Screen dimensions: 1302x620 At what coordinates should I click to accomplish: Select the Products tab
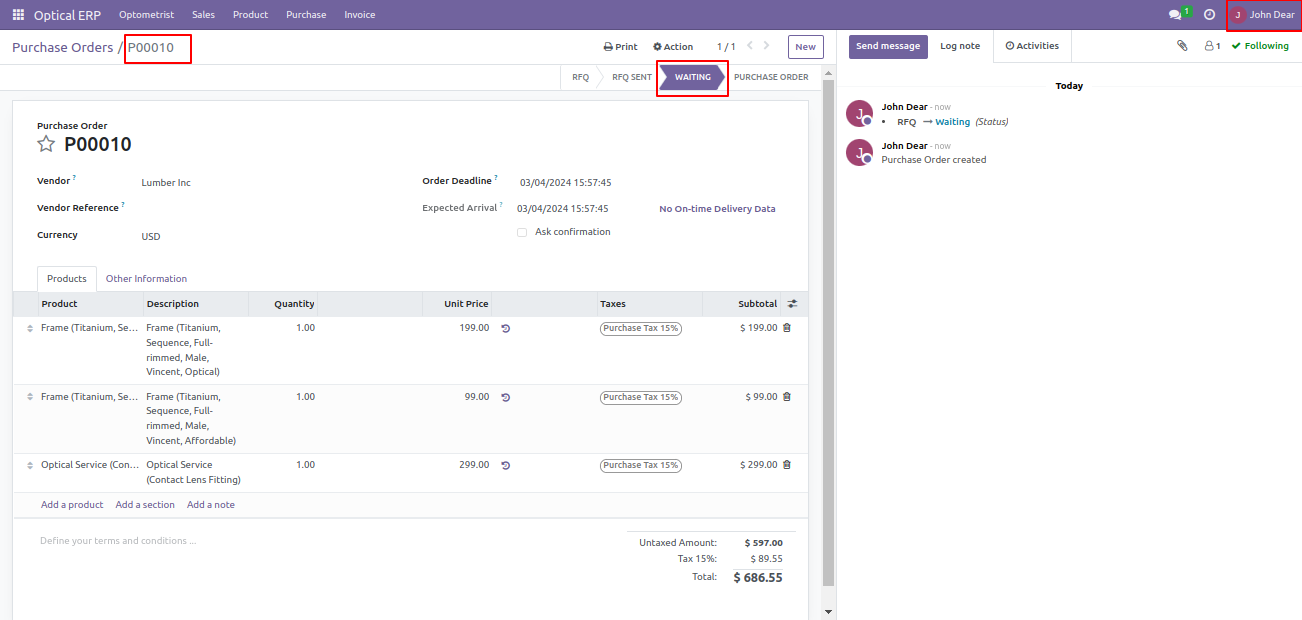coord(67,279)
